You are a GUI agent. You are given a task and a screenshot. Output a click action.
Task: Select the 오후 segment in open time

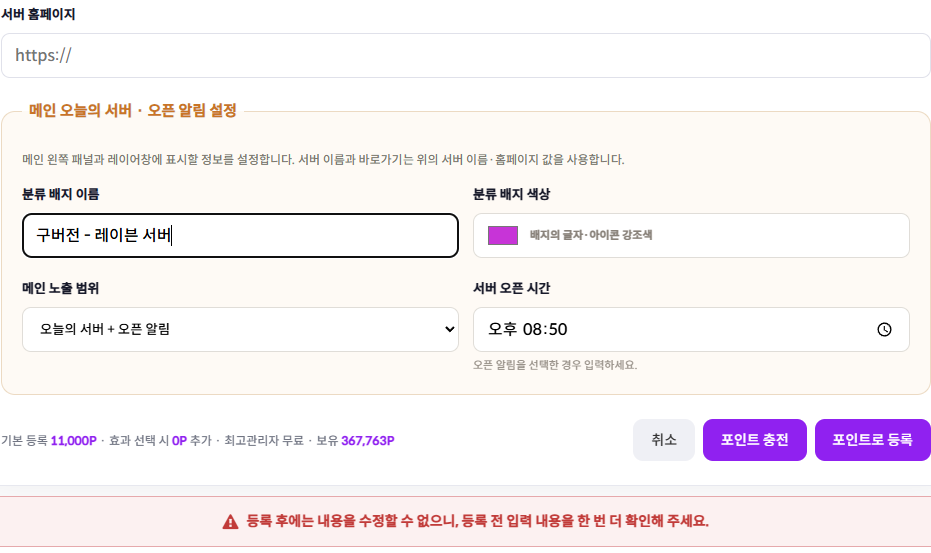502,329
